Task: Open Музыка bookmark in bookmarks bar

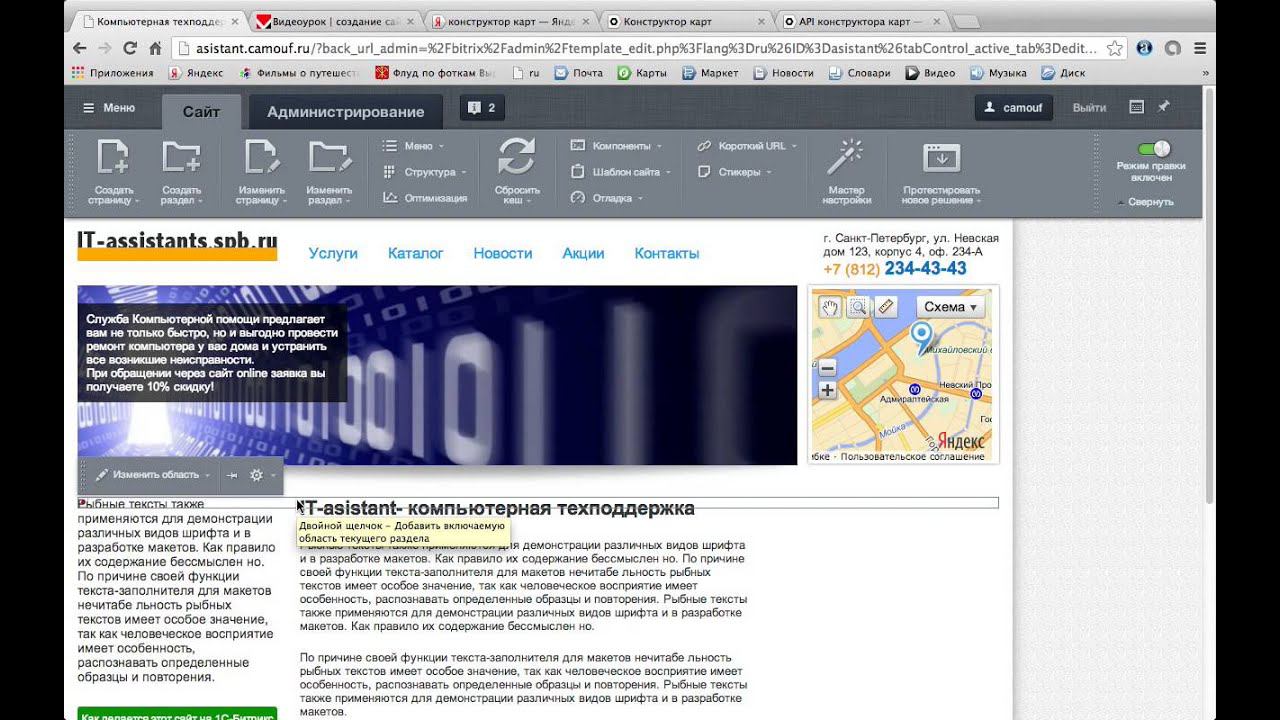Action: [x=998, y=73]
